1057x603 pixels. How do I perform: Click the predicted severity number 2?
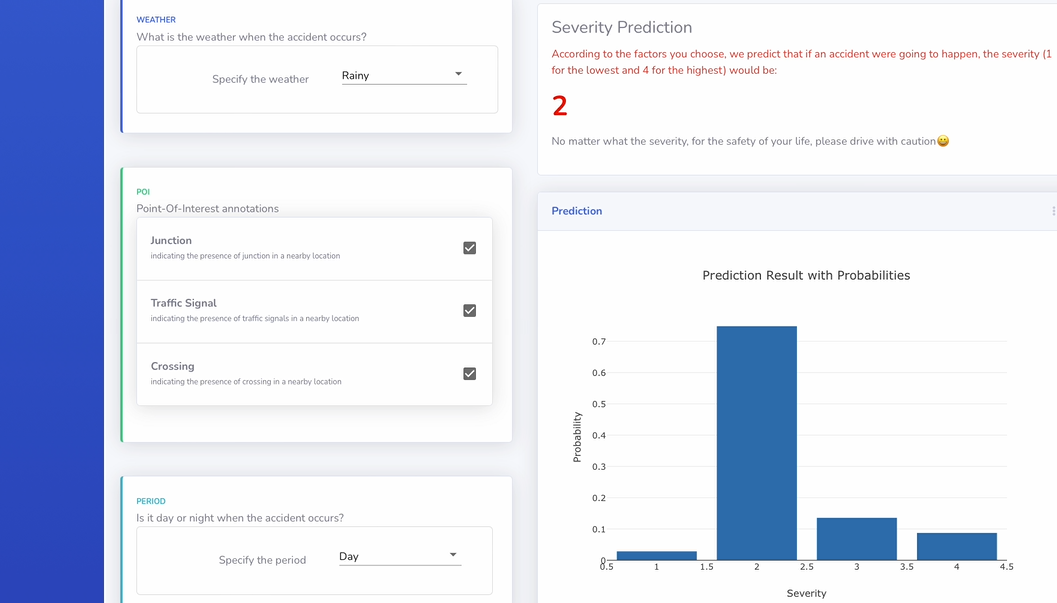[x=560, y=106]
